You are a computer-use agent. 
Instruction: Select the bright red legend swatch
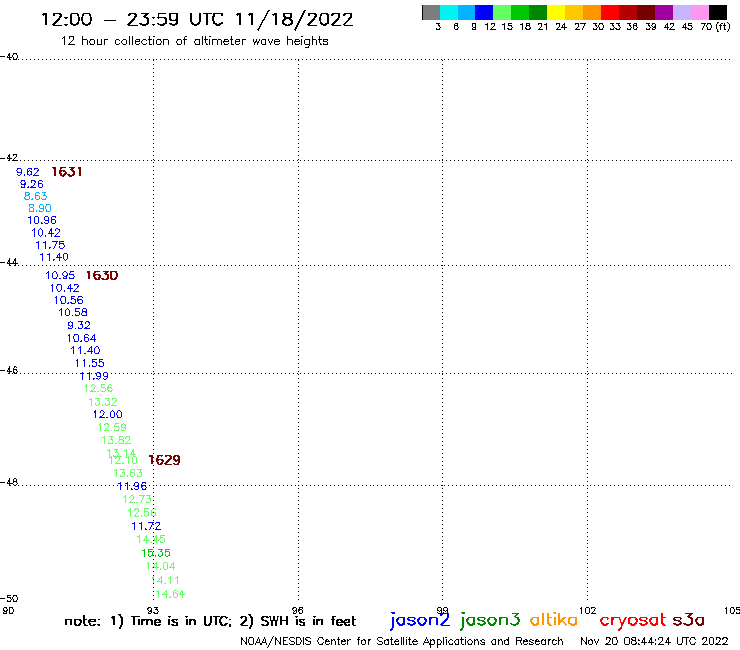[x=610, y=12]
